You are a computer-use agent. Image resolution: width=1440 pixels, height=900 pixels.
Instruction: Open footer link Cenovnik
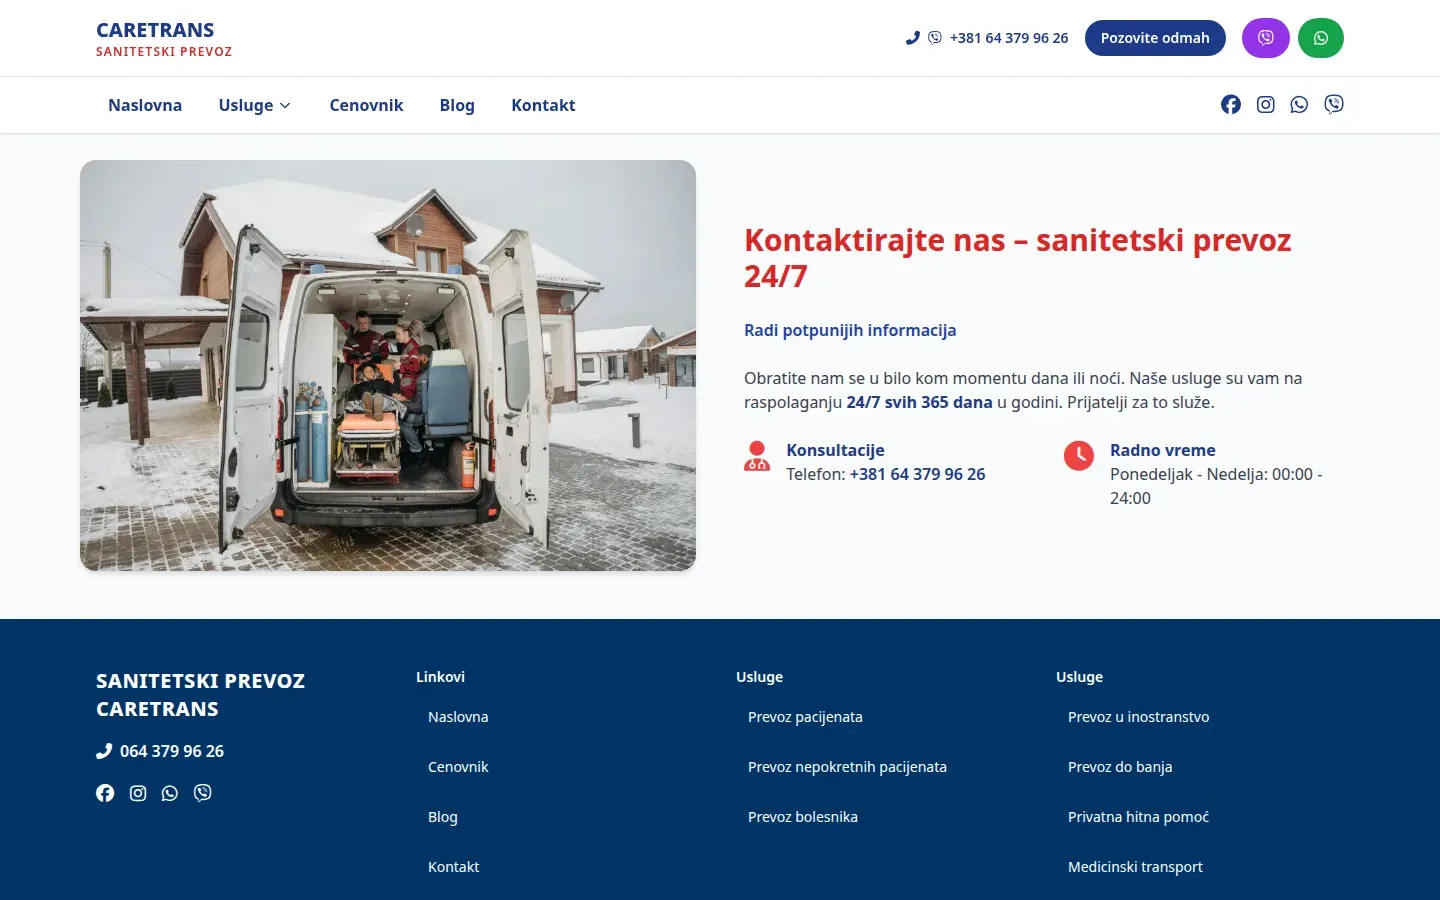pos(458,767)
